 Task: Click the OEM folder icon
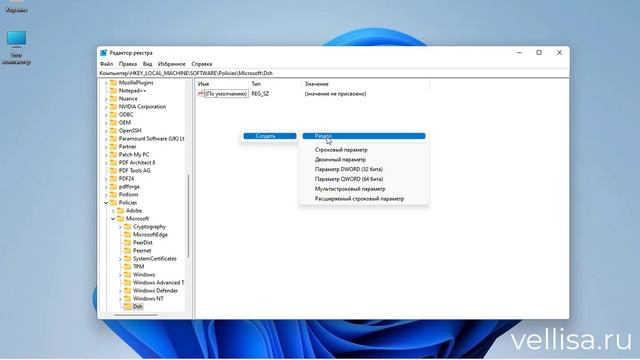tap(113, 123)
